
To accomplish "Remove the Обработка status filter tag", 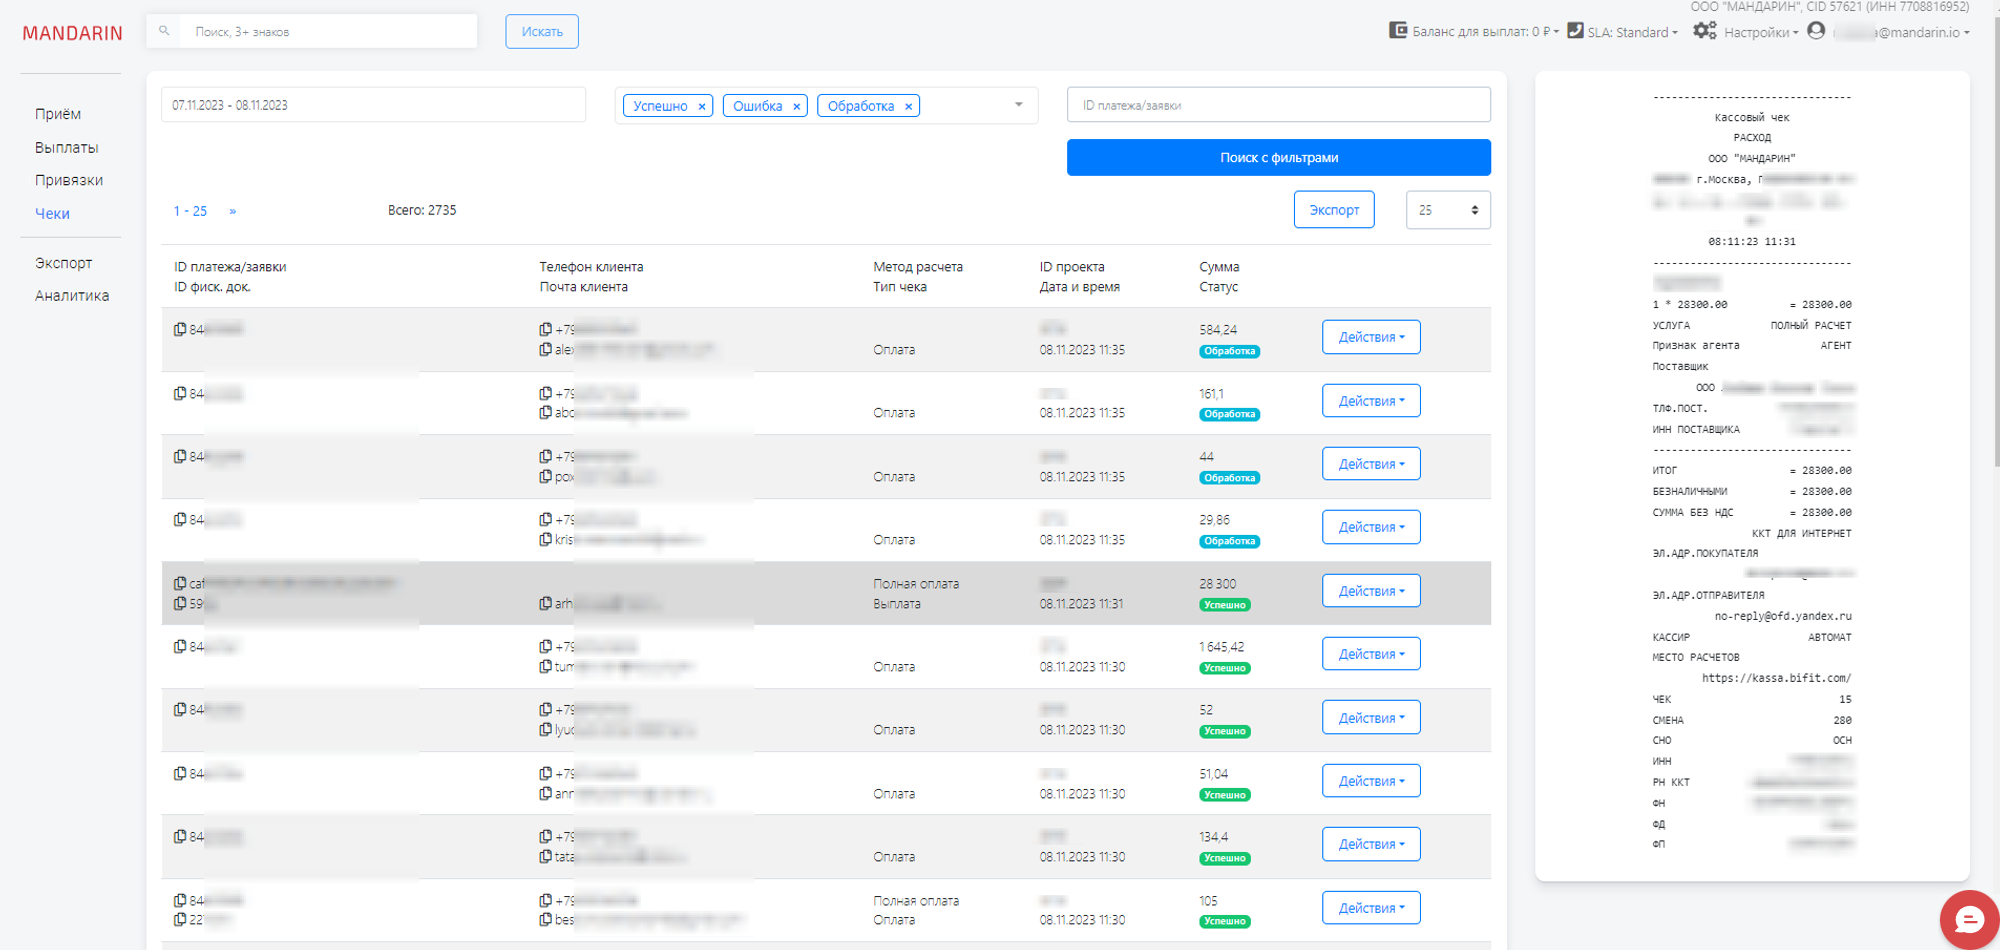I will [x=908, y=106].
